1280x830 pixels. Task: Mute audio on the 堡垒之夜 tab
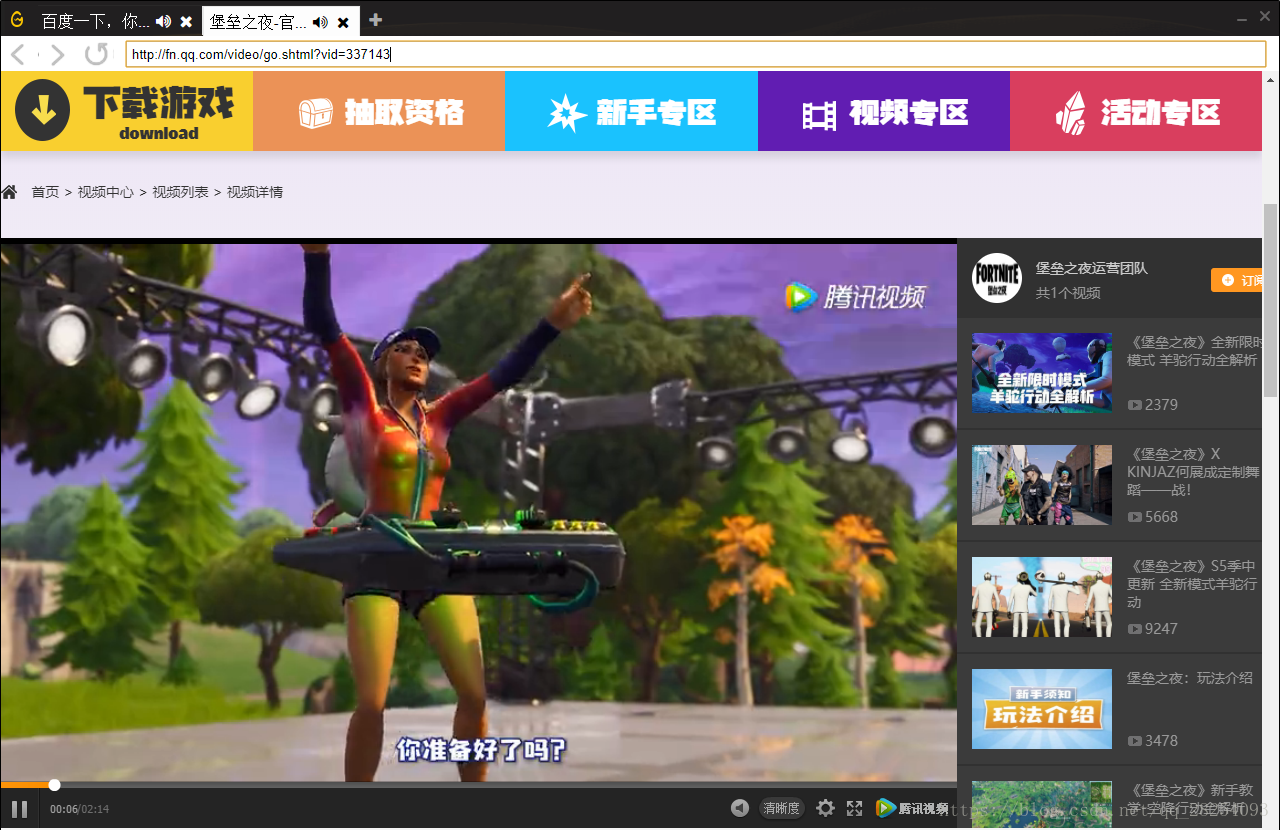tap(320, 21)
